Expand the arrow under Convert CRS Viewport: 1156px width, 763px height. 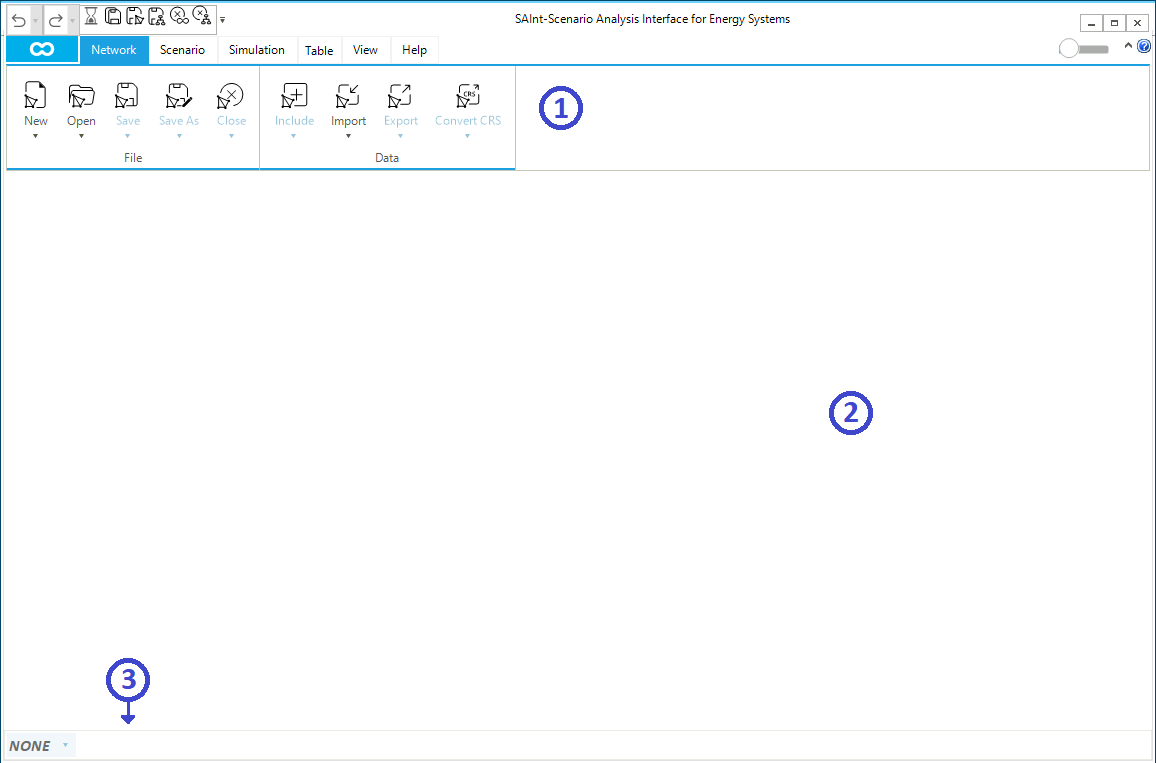point(468,136)
